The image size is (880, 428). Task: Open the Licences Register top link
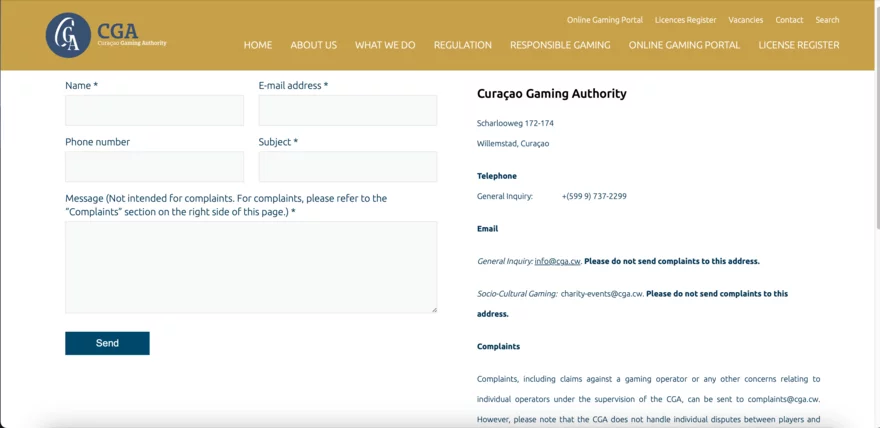tap(685, 20)
